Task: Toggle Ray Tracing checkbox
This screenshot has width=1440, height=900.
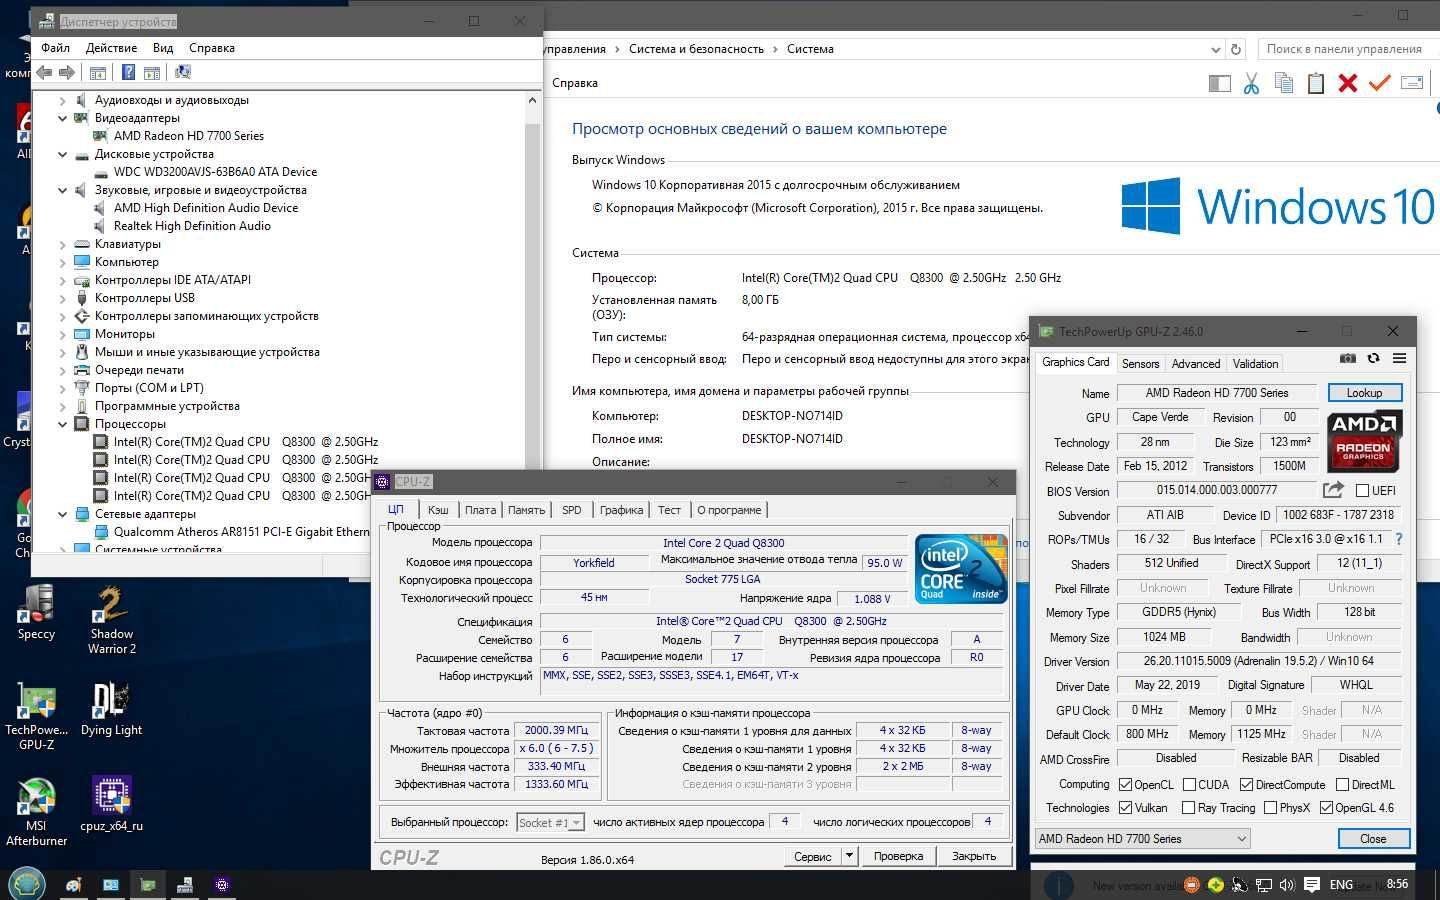Action: tap(1189, 808)
